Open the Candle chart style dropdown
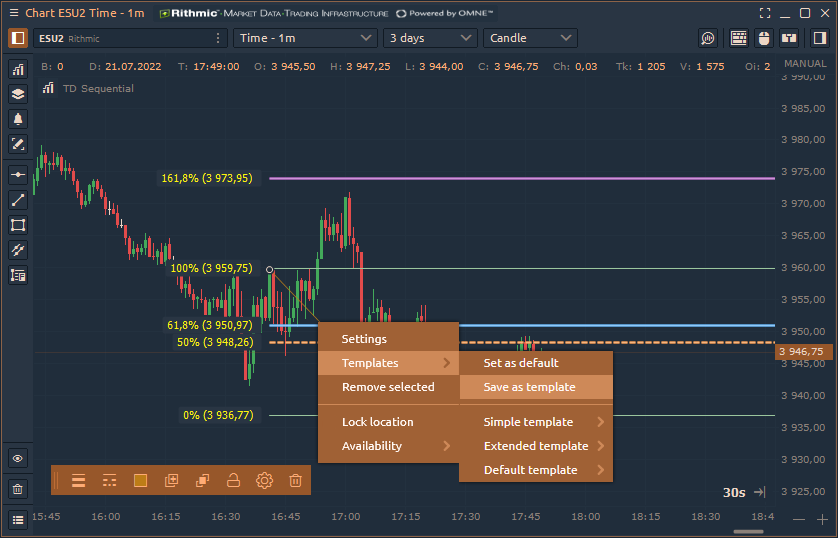This screenshot has height=538, width=838. coord(530,38)
